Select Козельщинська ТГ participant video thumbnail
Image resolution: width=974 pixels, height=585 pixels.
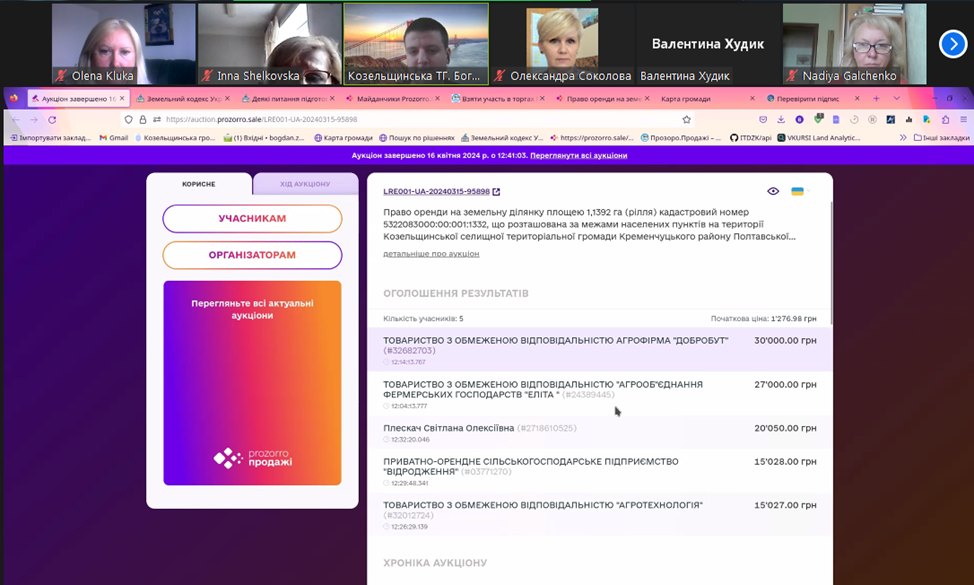(x=416, y=44)
